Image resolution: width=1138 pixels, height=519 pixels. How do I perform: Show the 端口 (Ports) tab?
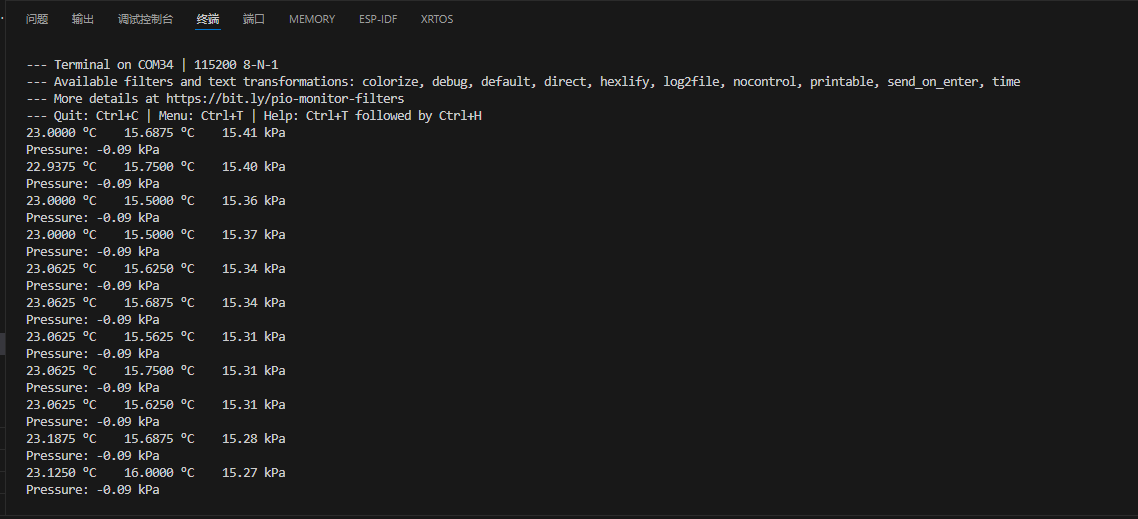254,19
